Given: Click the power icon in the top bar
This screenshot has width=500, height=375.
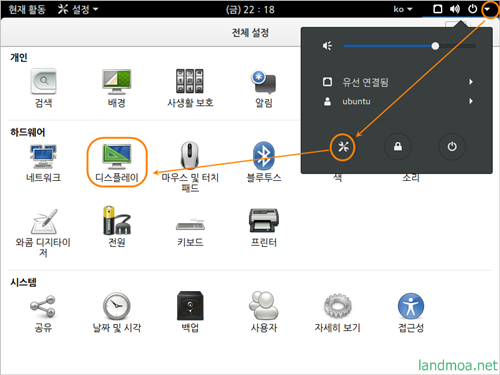Looking at the screenshot, I should [x=472, y=9].
